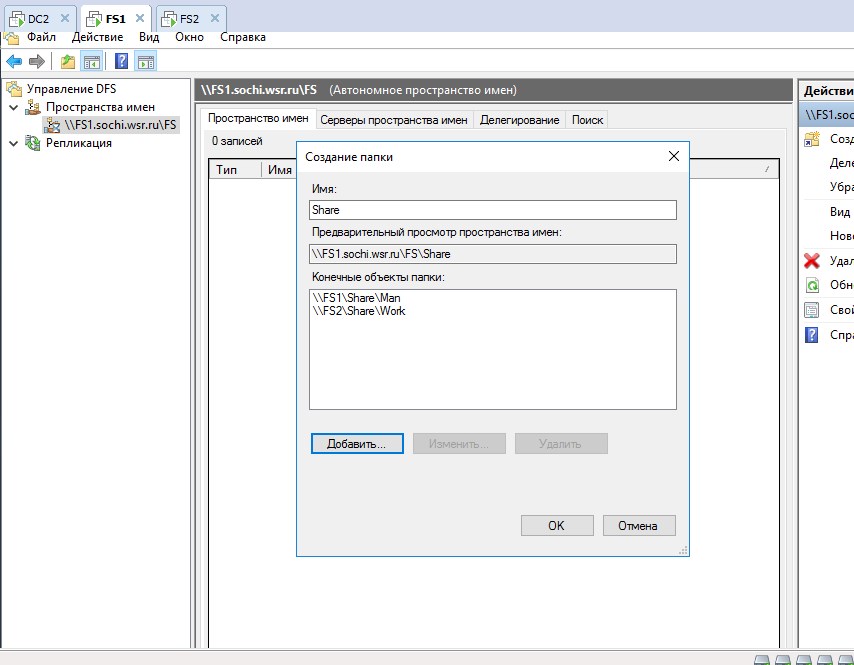Close the FS2 VM tab
Viewport: 854px width, 665px height.
[x=215, y=18]
